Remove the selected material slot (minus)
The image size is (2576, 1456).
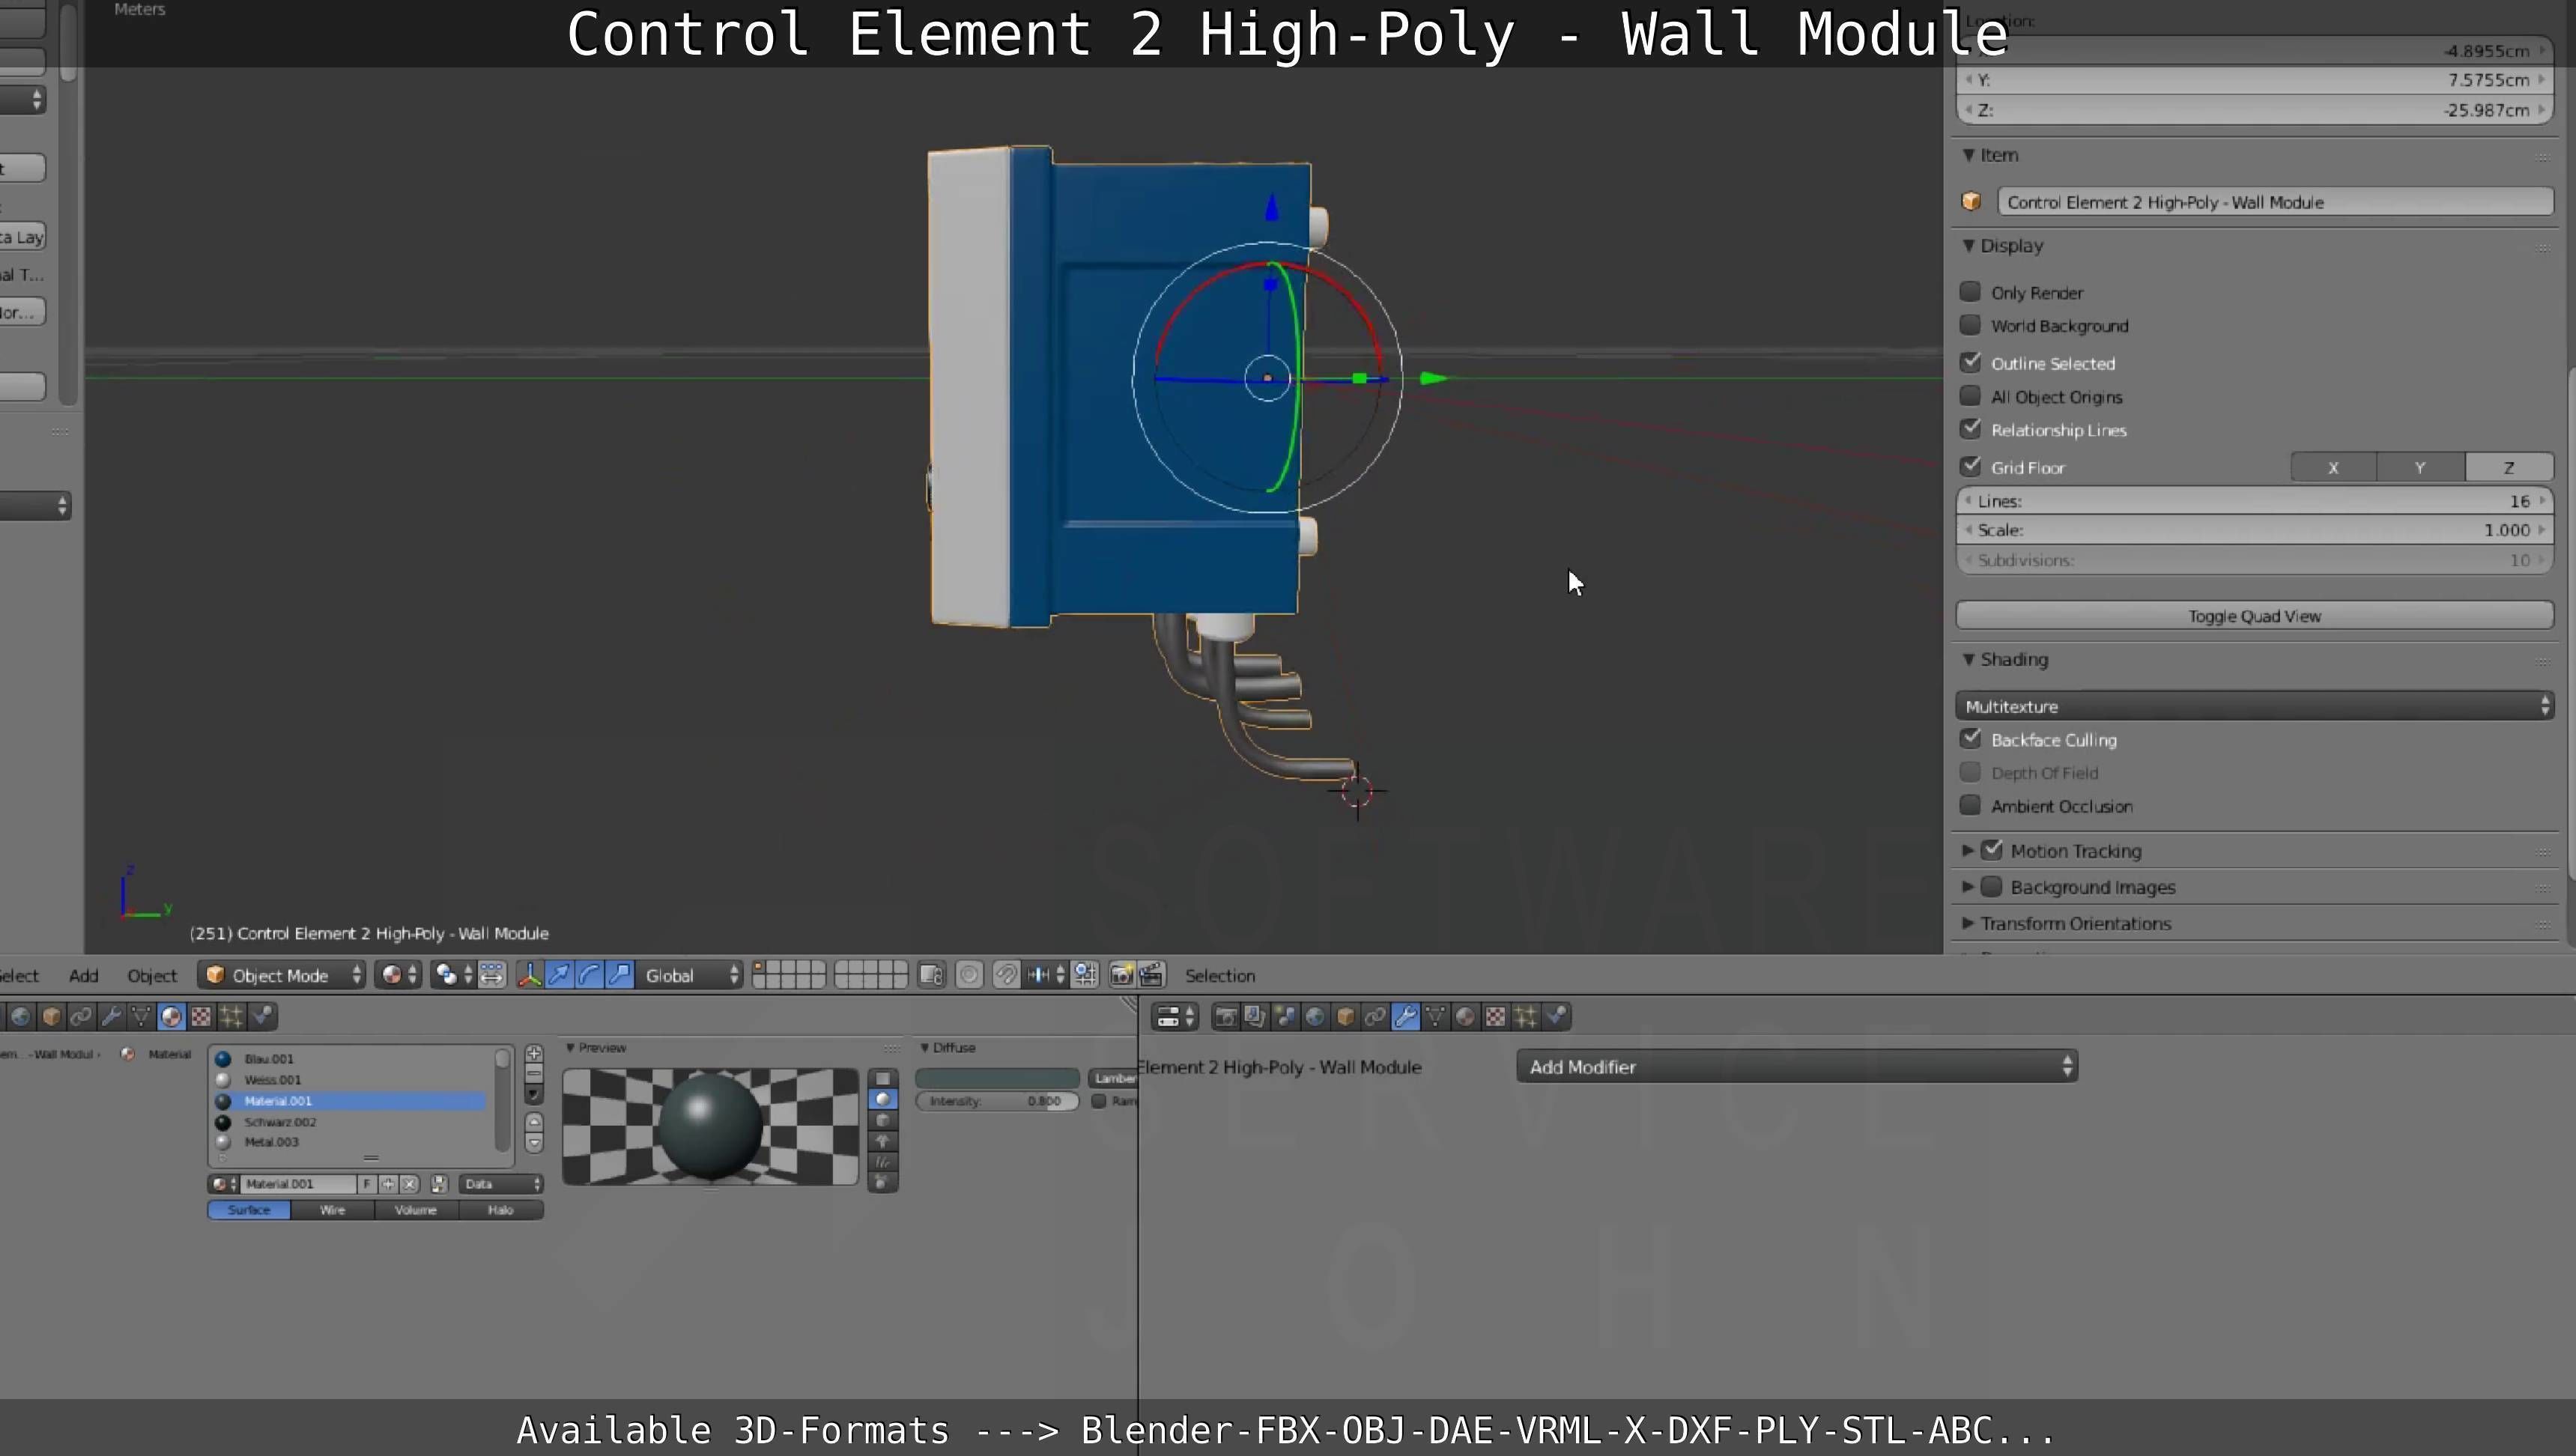click(534, 1074)
